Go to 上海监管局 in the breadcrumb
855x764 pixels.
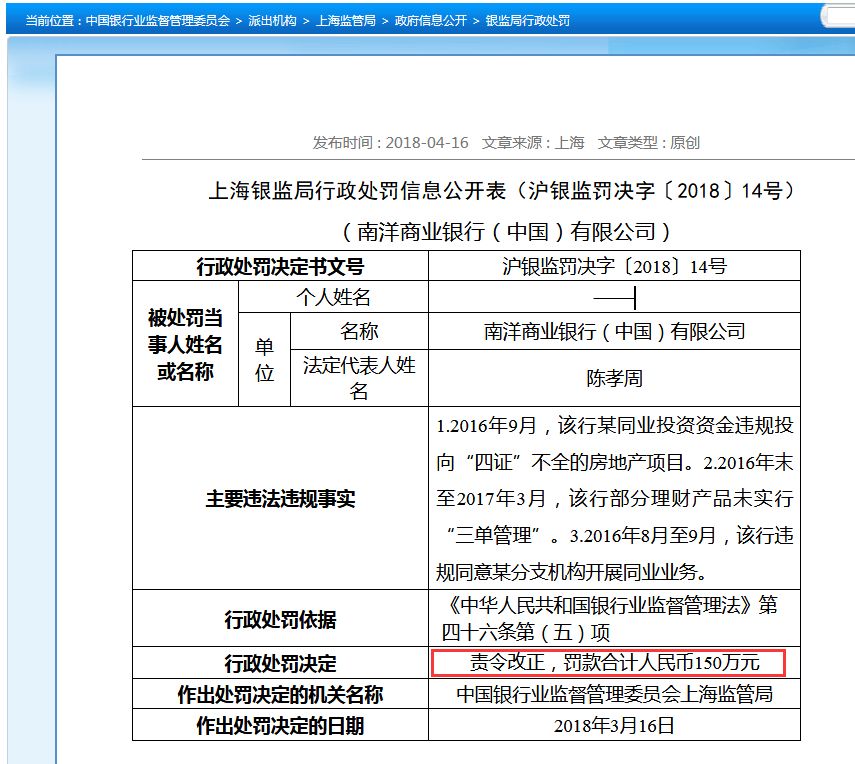tap(345, 20)
